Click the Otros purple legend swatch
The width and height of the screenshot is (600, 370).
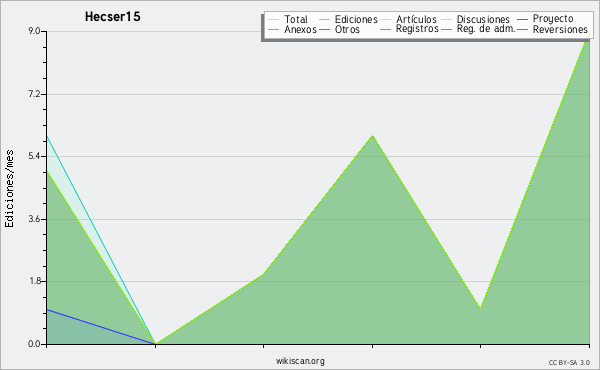[x=324, y=29]
